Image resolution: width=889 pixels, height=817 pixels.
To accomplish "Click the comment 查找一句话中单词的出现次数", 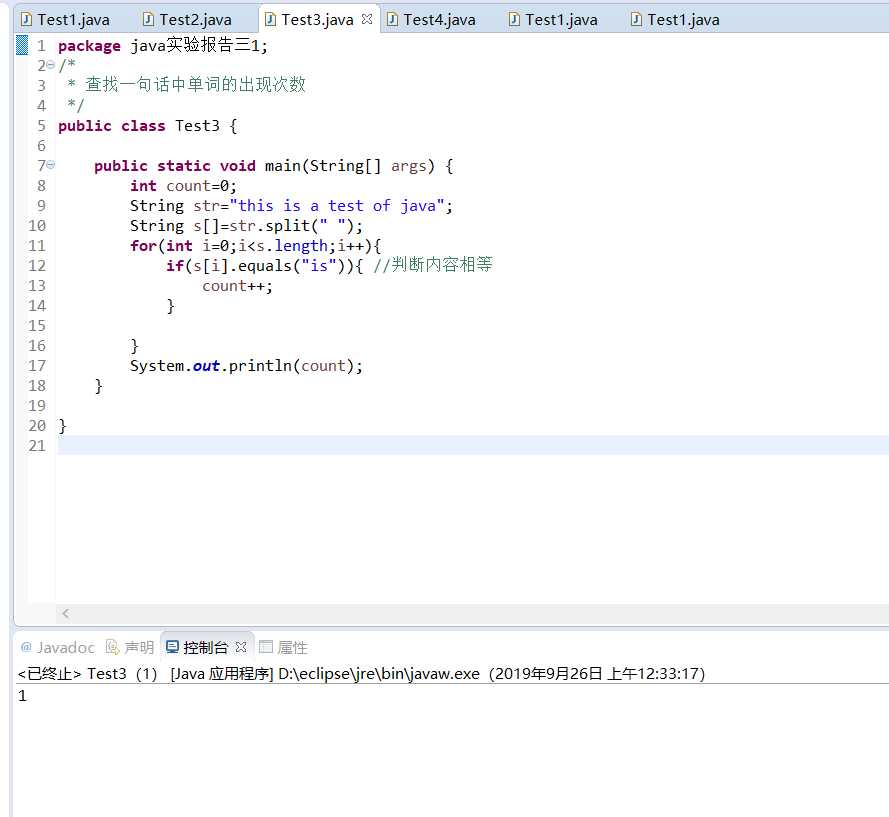I will (195, 84).
